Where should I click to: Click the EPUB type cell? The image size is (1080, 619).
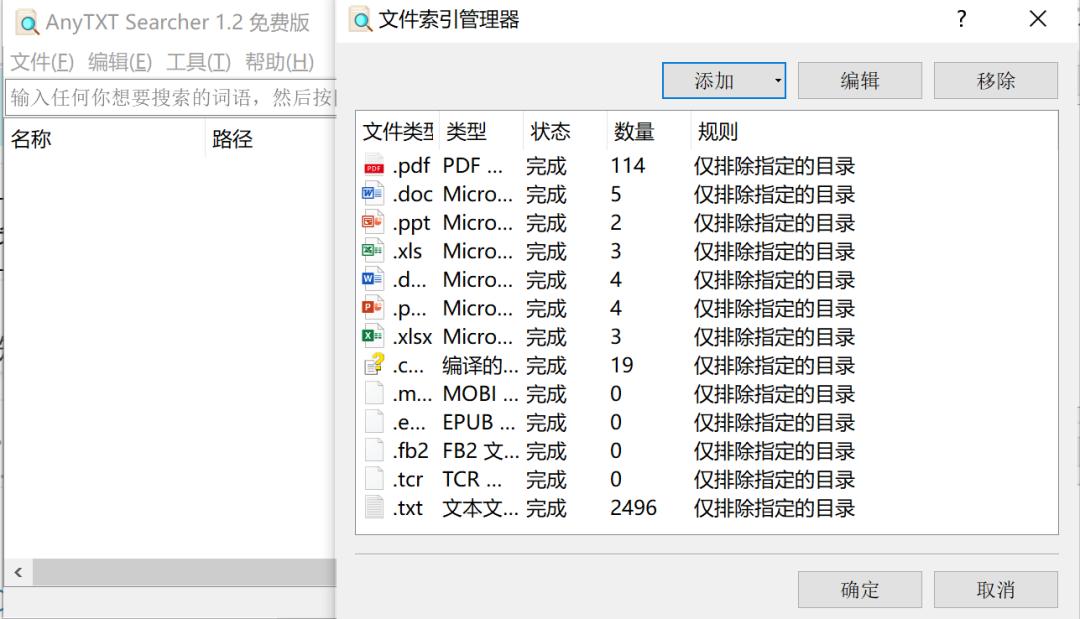tap(479, 422)
